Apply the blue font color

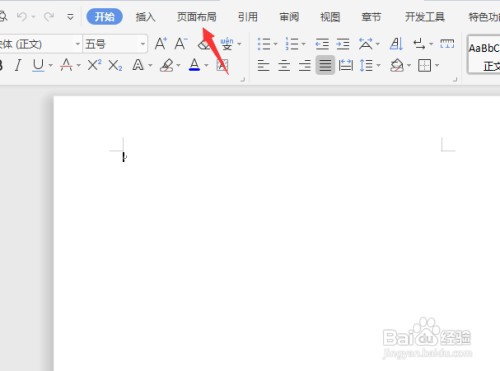(x=194, y=65)
